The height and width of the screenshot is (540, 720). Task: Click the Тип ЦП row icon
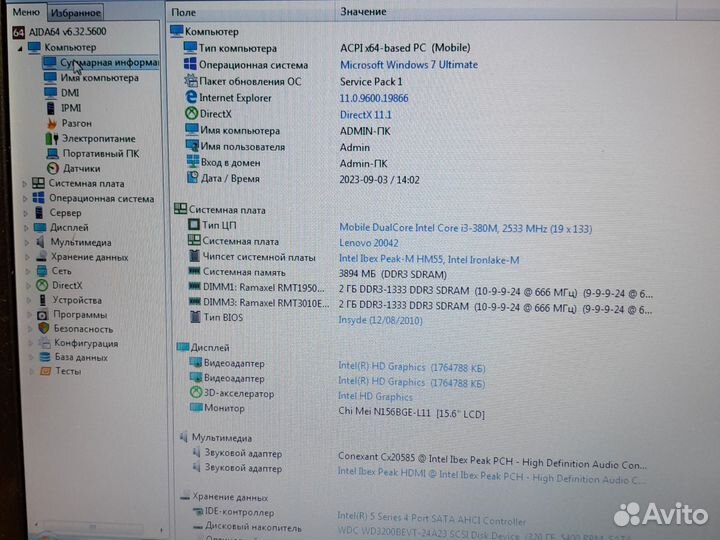[194, 225]
